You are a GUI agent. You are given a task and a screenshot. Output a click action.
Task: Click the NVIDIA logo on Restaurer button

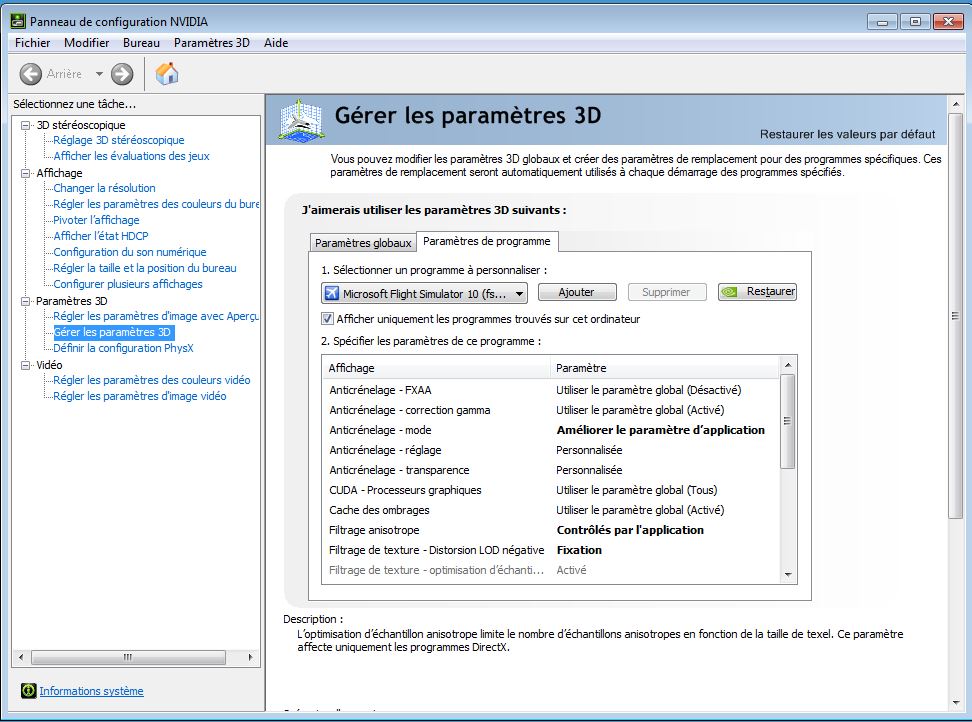click(x=730, y=292)
